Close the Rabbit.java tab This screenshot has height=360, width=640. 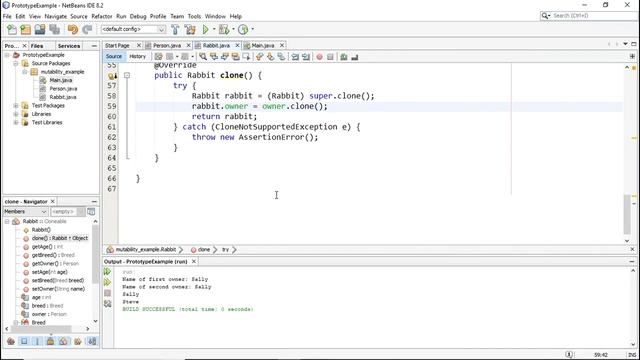[x=237, y=45]
